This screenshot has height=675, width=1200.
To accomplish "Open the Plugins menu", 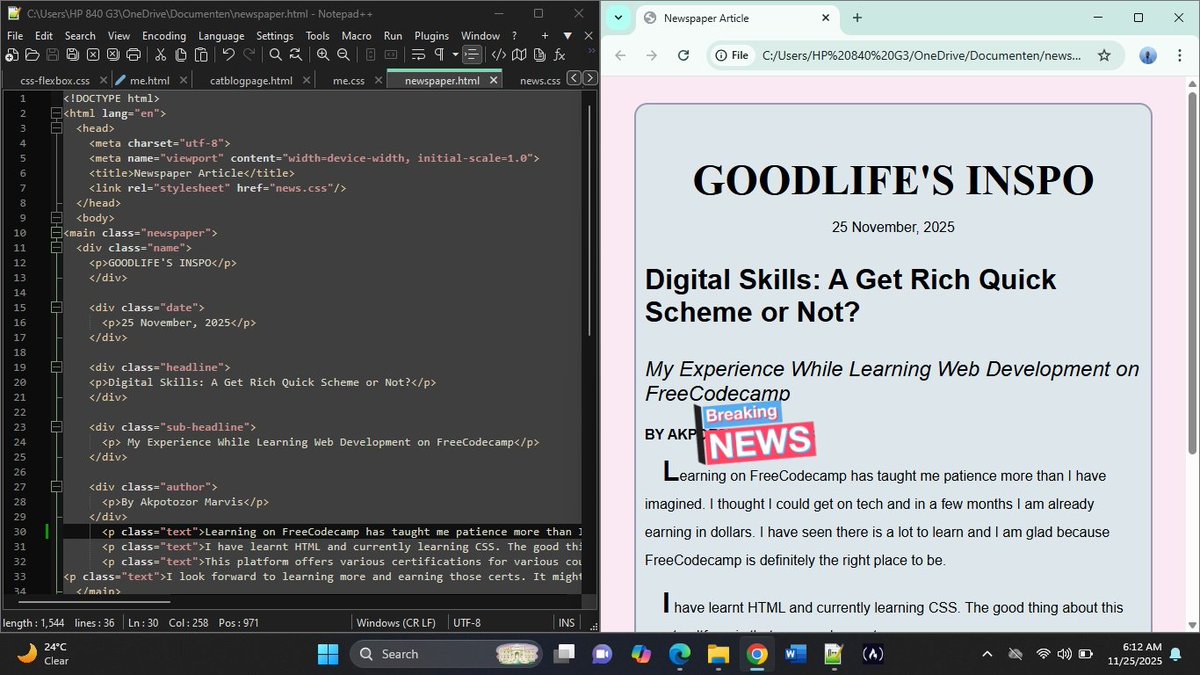I will [x=432, y=36].
